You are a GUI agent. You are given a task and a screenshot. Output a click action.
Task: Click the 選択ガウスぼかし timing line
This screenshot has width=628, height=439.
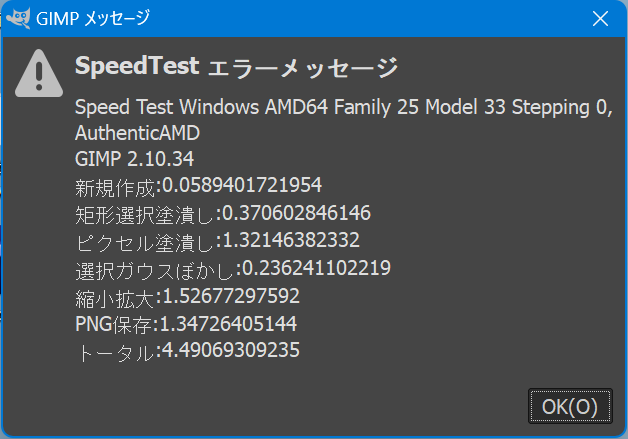233,269
